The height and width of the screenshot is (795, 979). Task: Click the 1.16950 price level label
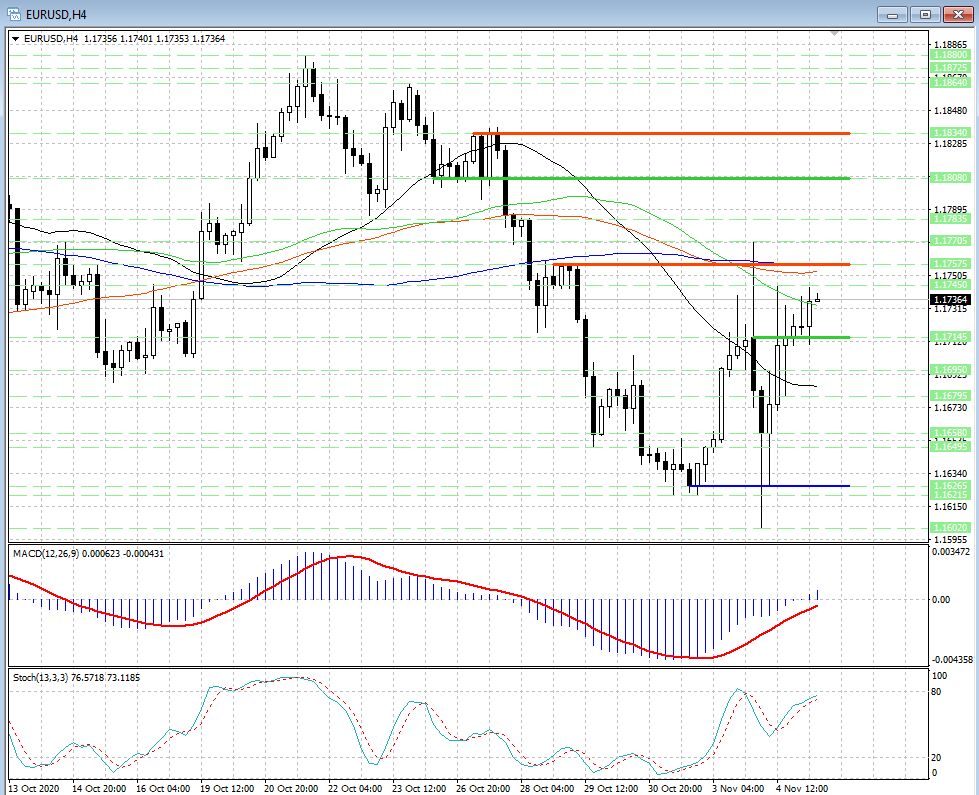[x=950, y=370]
